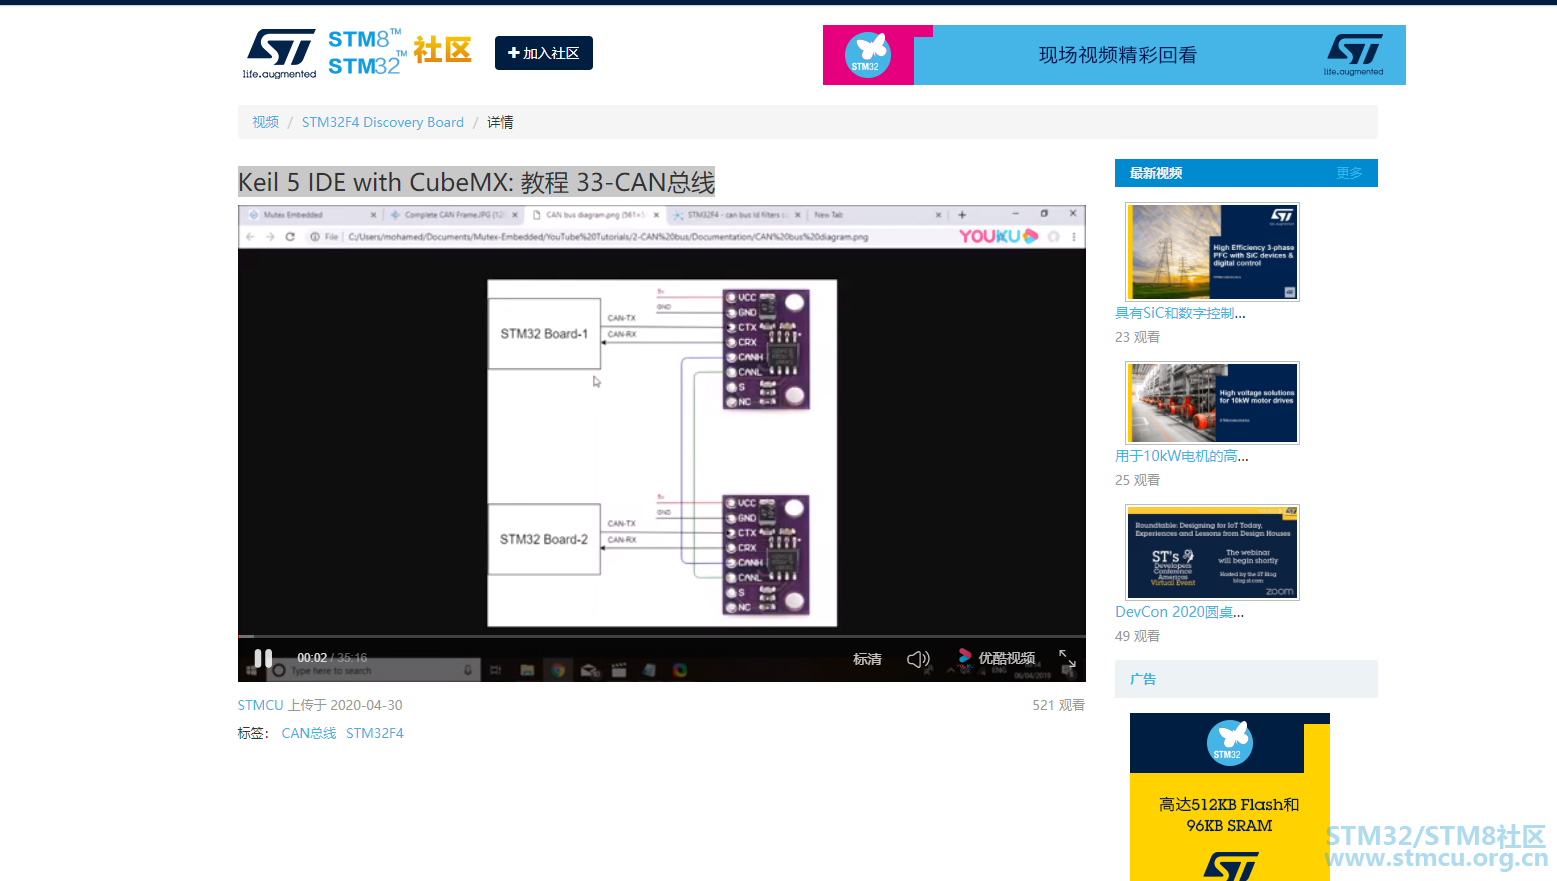Click the CAN wiring diagram video frame

coord(662,453)
